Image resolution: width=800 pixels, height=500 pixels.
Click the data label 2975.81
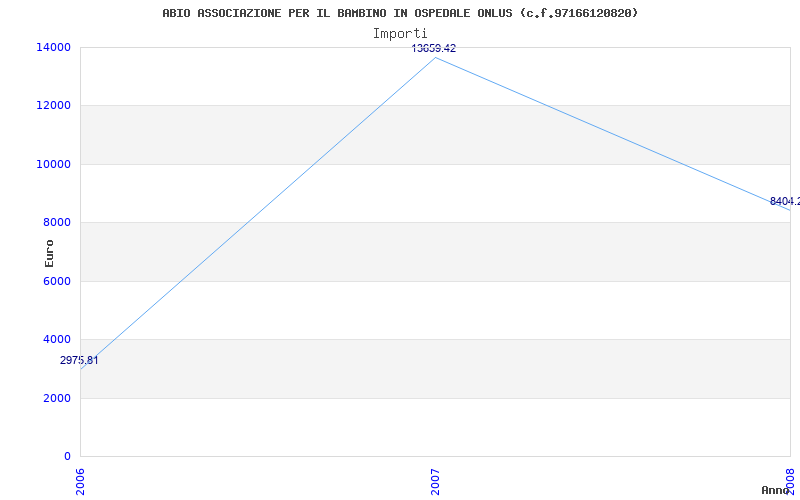pos(79,360)
